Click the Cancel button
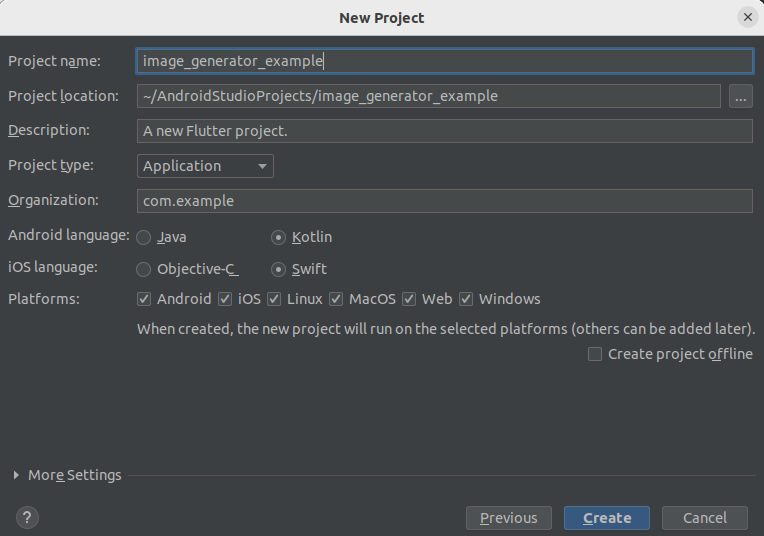 (705, 518)
